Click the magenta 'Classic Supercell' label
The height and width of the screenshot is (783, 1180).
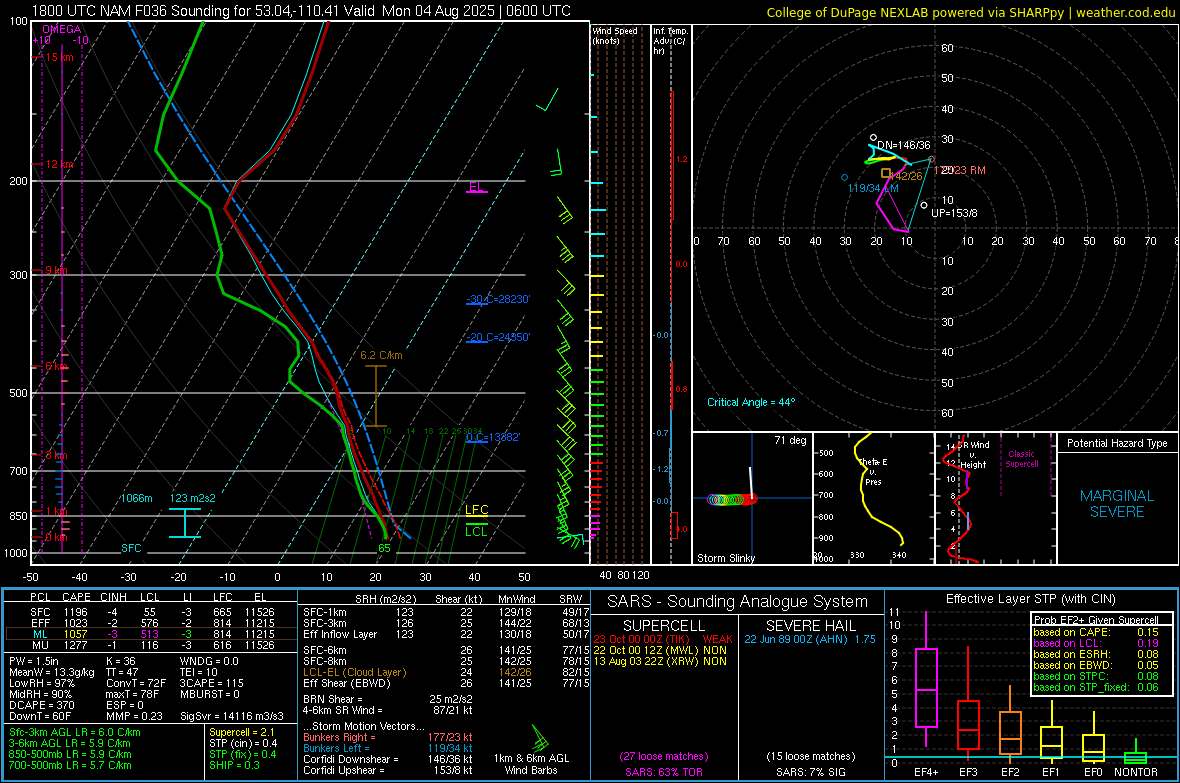[1022, 459]
